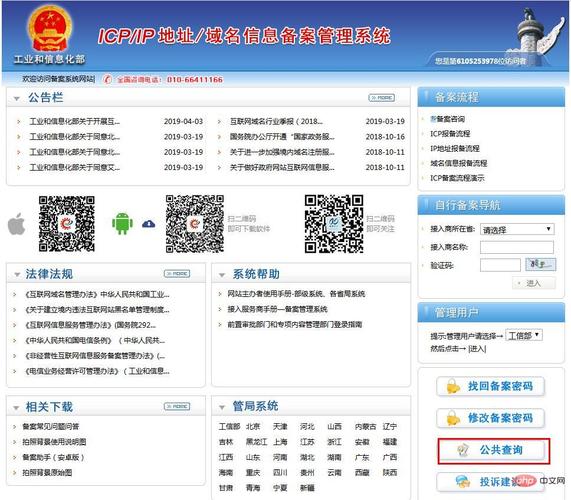The image size is (571, 500).
Task: Open 《电信业务经营许可管理办法》 link
Action: (x=97, y=371)
